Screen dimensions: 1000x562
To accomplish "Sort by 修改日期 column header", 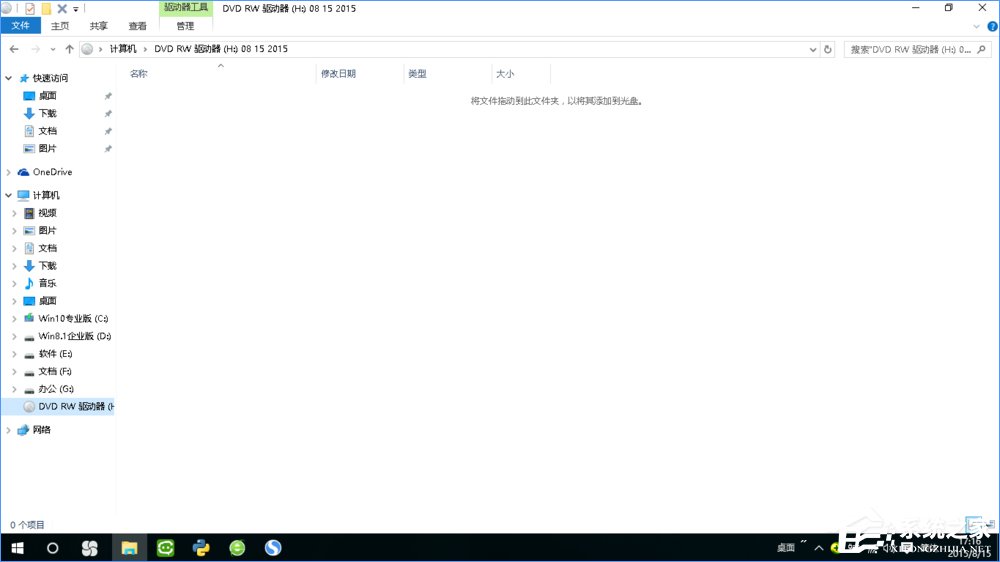I will (x=338, y=73).
